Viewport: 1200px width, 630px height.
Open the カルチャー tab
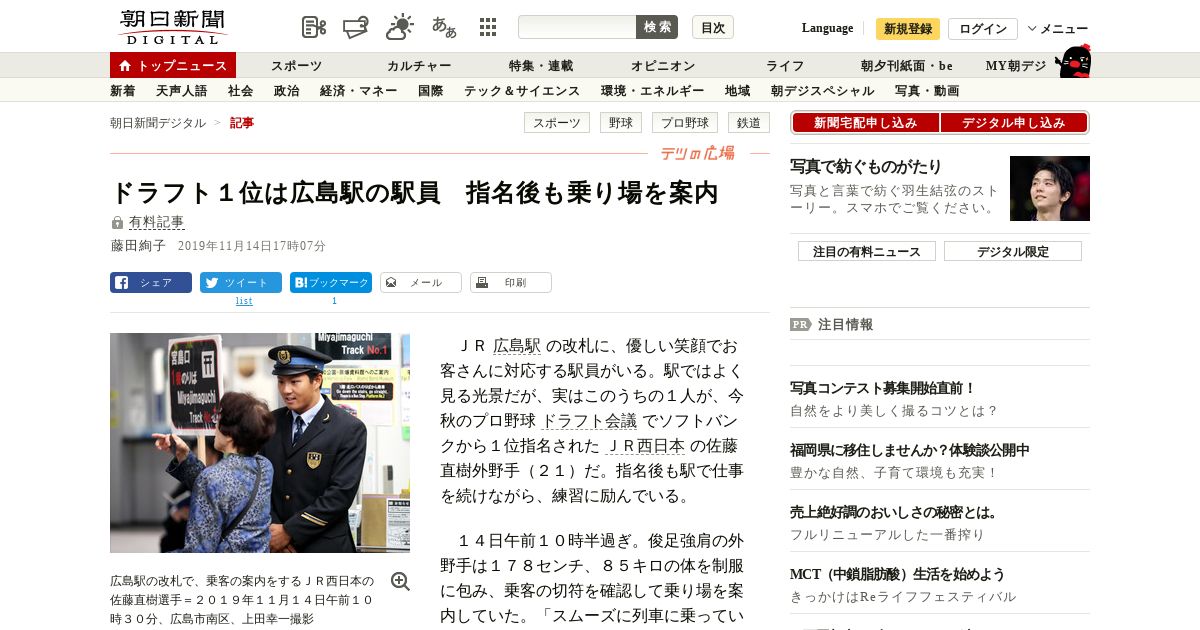pos(419,66)
